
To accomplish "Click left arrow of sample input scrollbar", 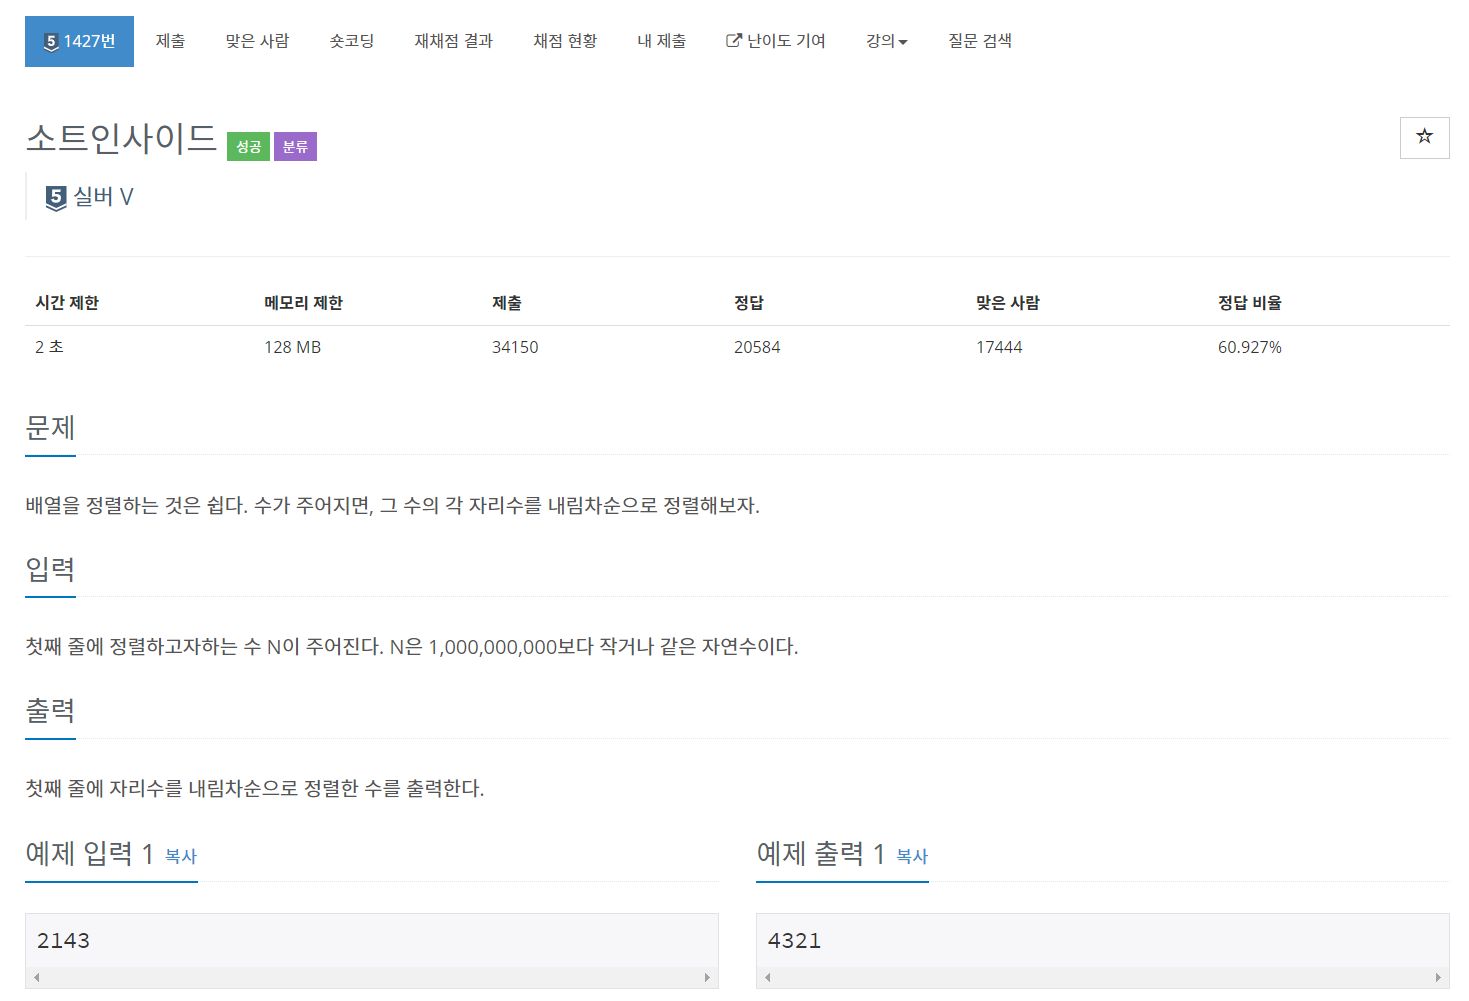I will [37, 978].
